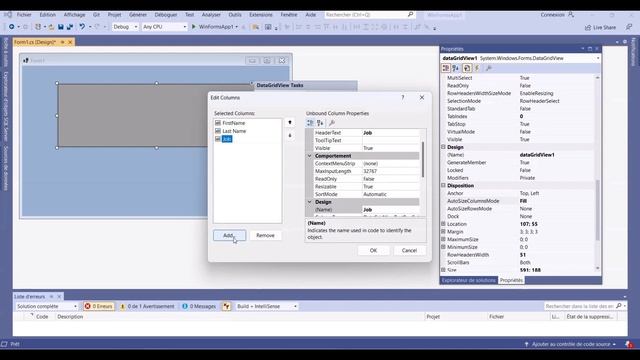Show Events lightning icon in Propriétés panel
Image resolution: width=640 pixels, height=360 pixels.
pos(477,68)
